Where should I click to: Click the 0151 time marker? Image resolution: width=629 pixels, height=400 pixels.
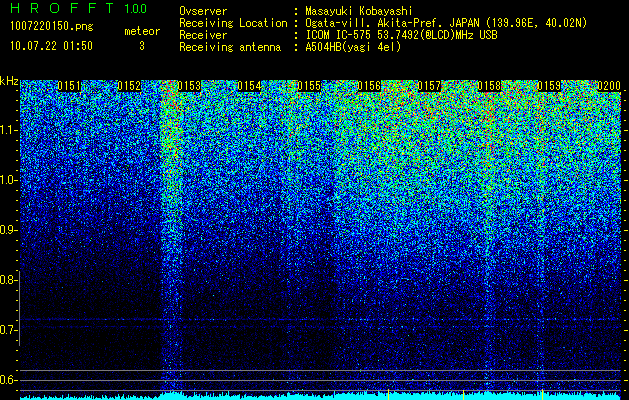[x=69, y=86]
